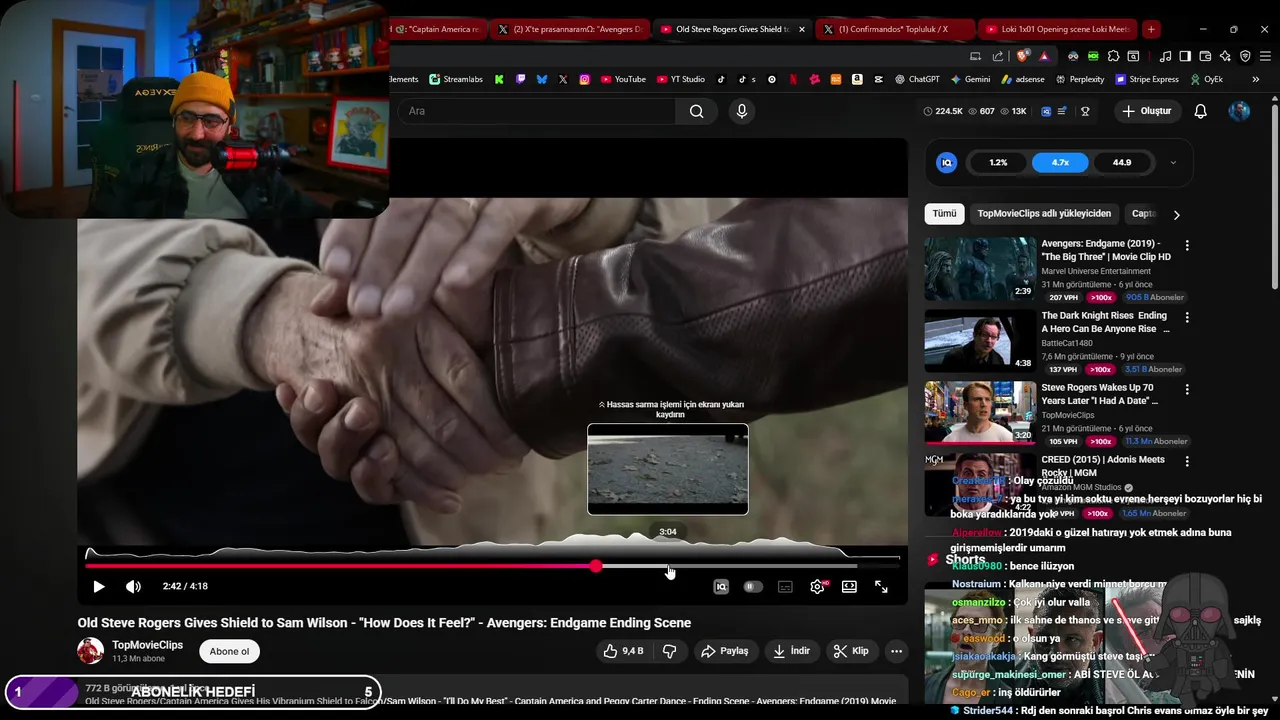Viewport: 1280px width, 720px height.
Task: Open the TopMovieClips channel link
Action: 147,645
